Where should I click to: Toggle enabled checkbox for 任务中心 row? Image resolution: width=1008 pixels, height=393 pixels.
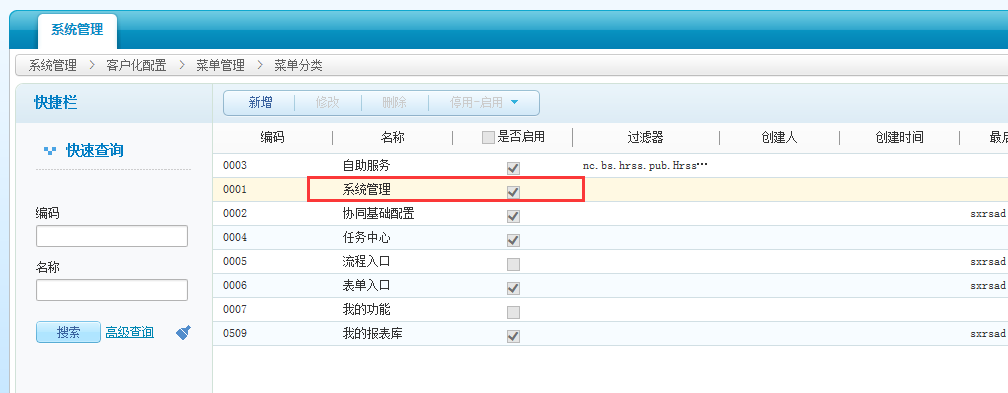(513, 240)
